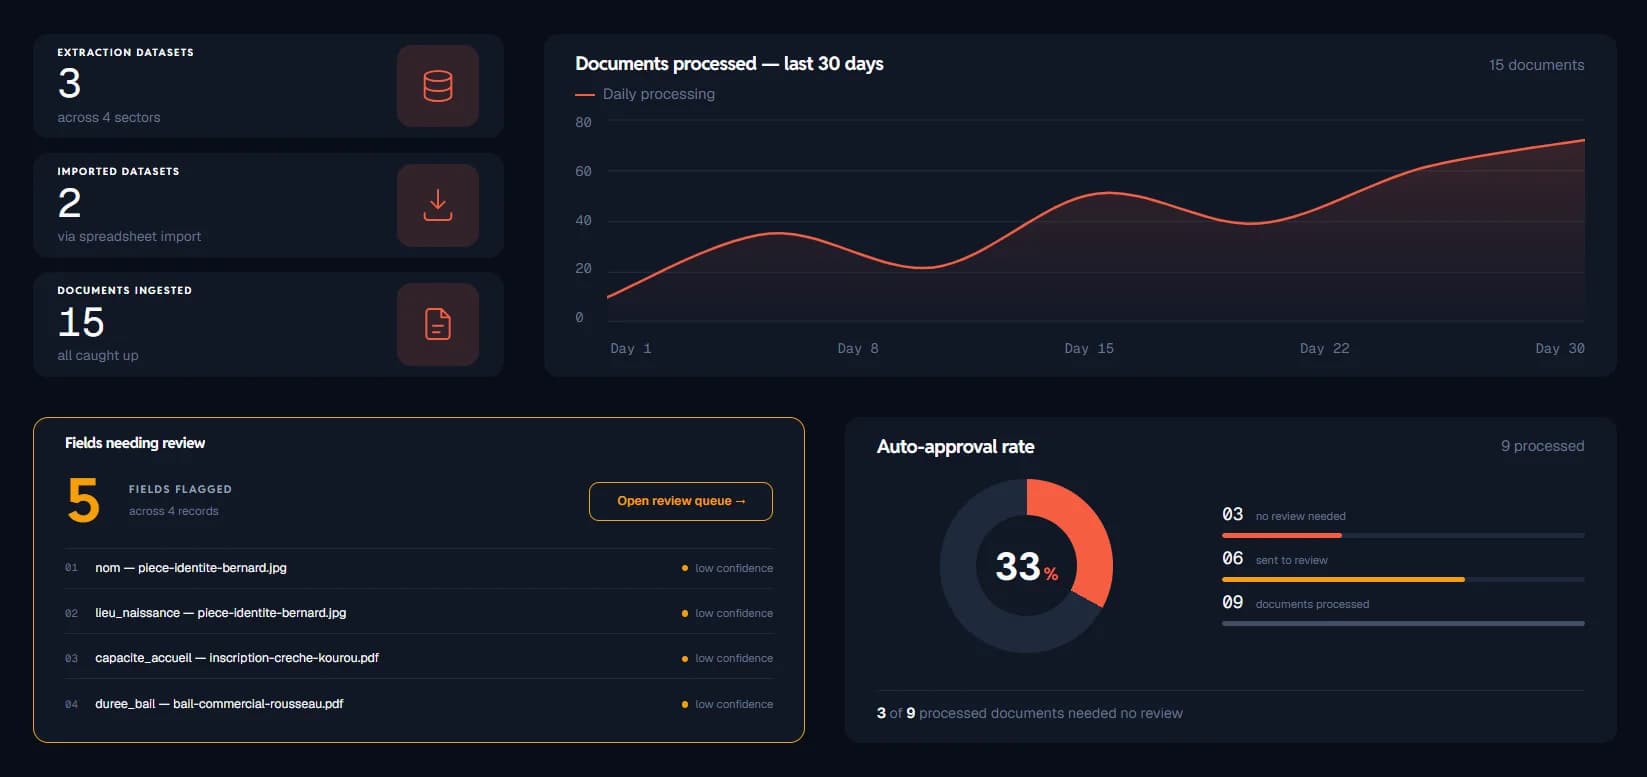The height and width of the screenshot is (777, 1647).
Task: Click the '9 processed' label
Action: click(1542, 446)
